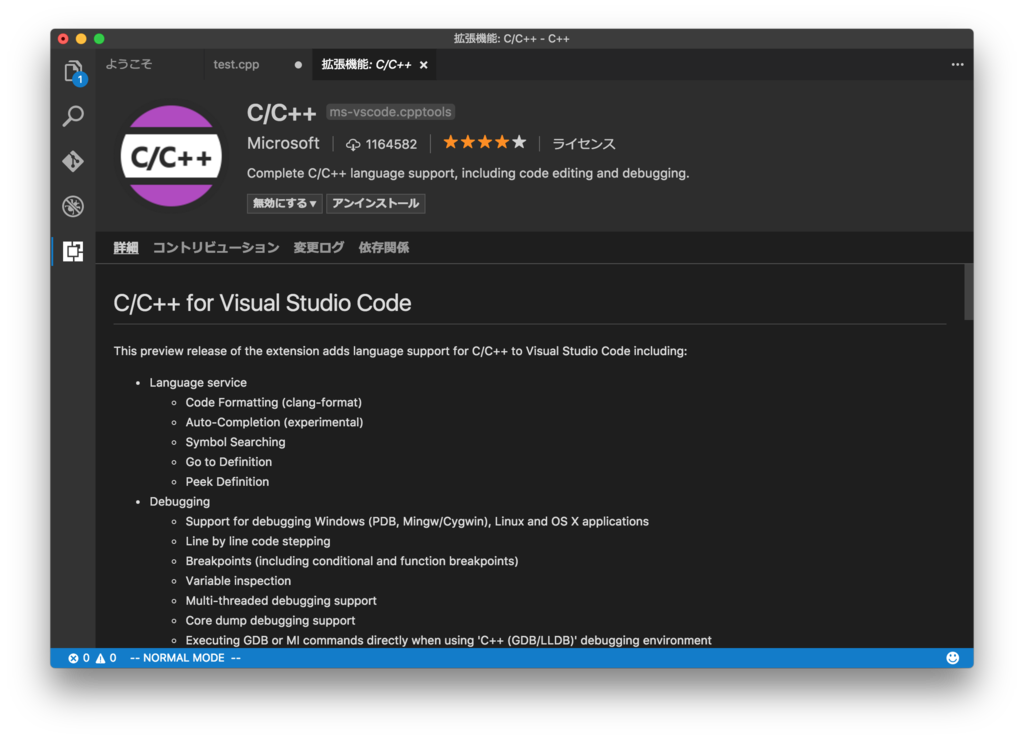1024x740 pixels.
Task: Click the 'This preview release' intro paragraph
Action: tap(400, 351)
